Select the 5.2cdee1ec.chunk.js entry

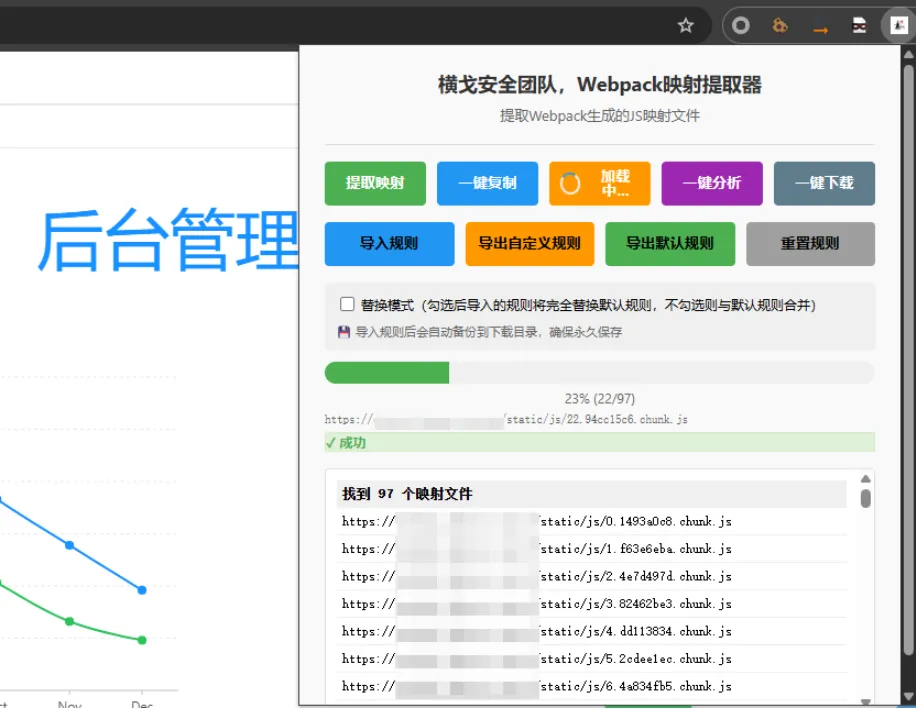pos(592,659)
